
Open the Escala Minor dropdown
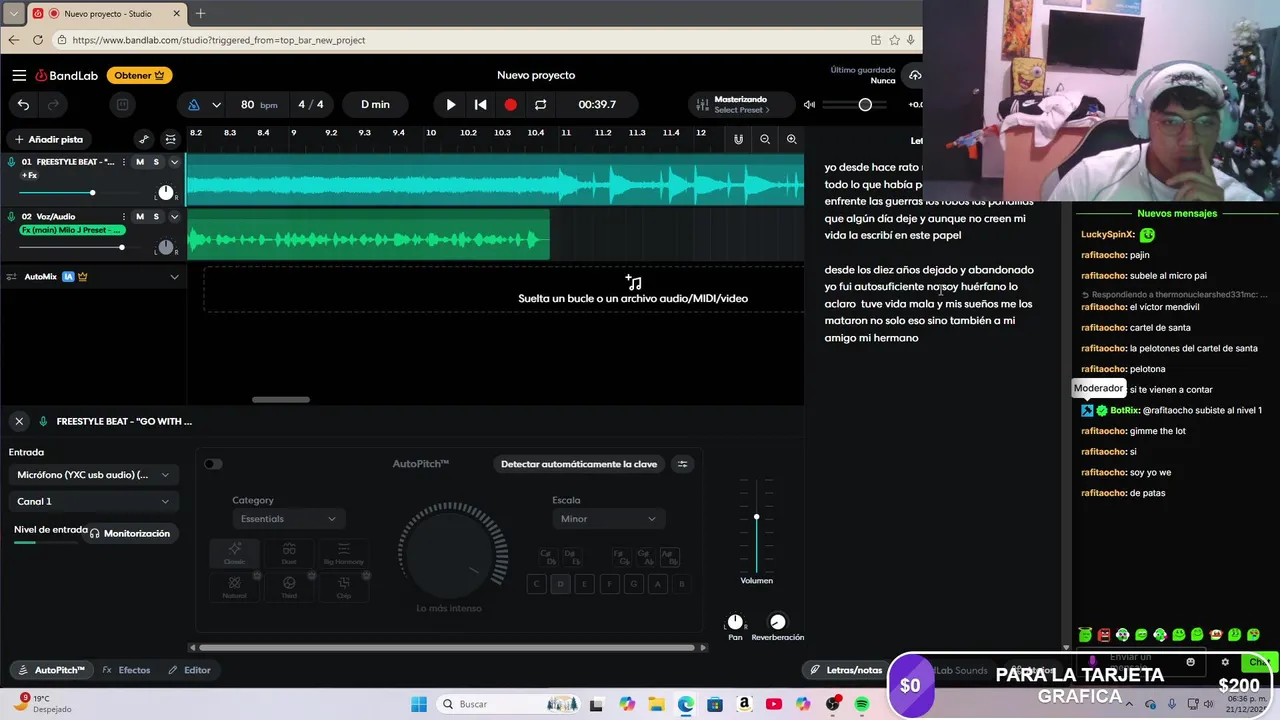tap(609, 519)
